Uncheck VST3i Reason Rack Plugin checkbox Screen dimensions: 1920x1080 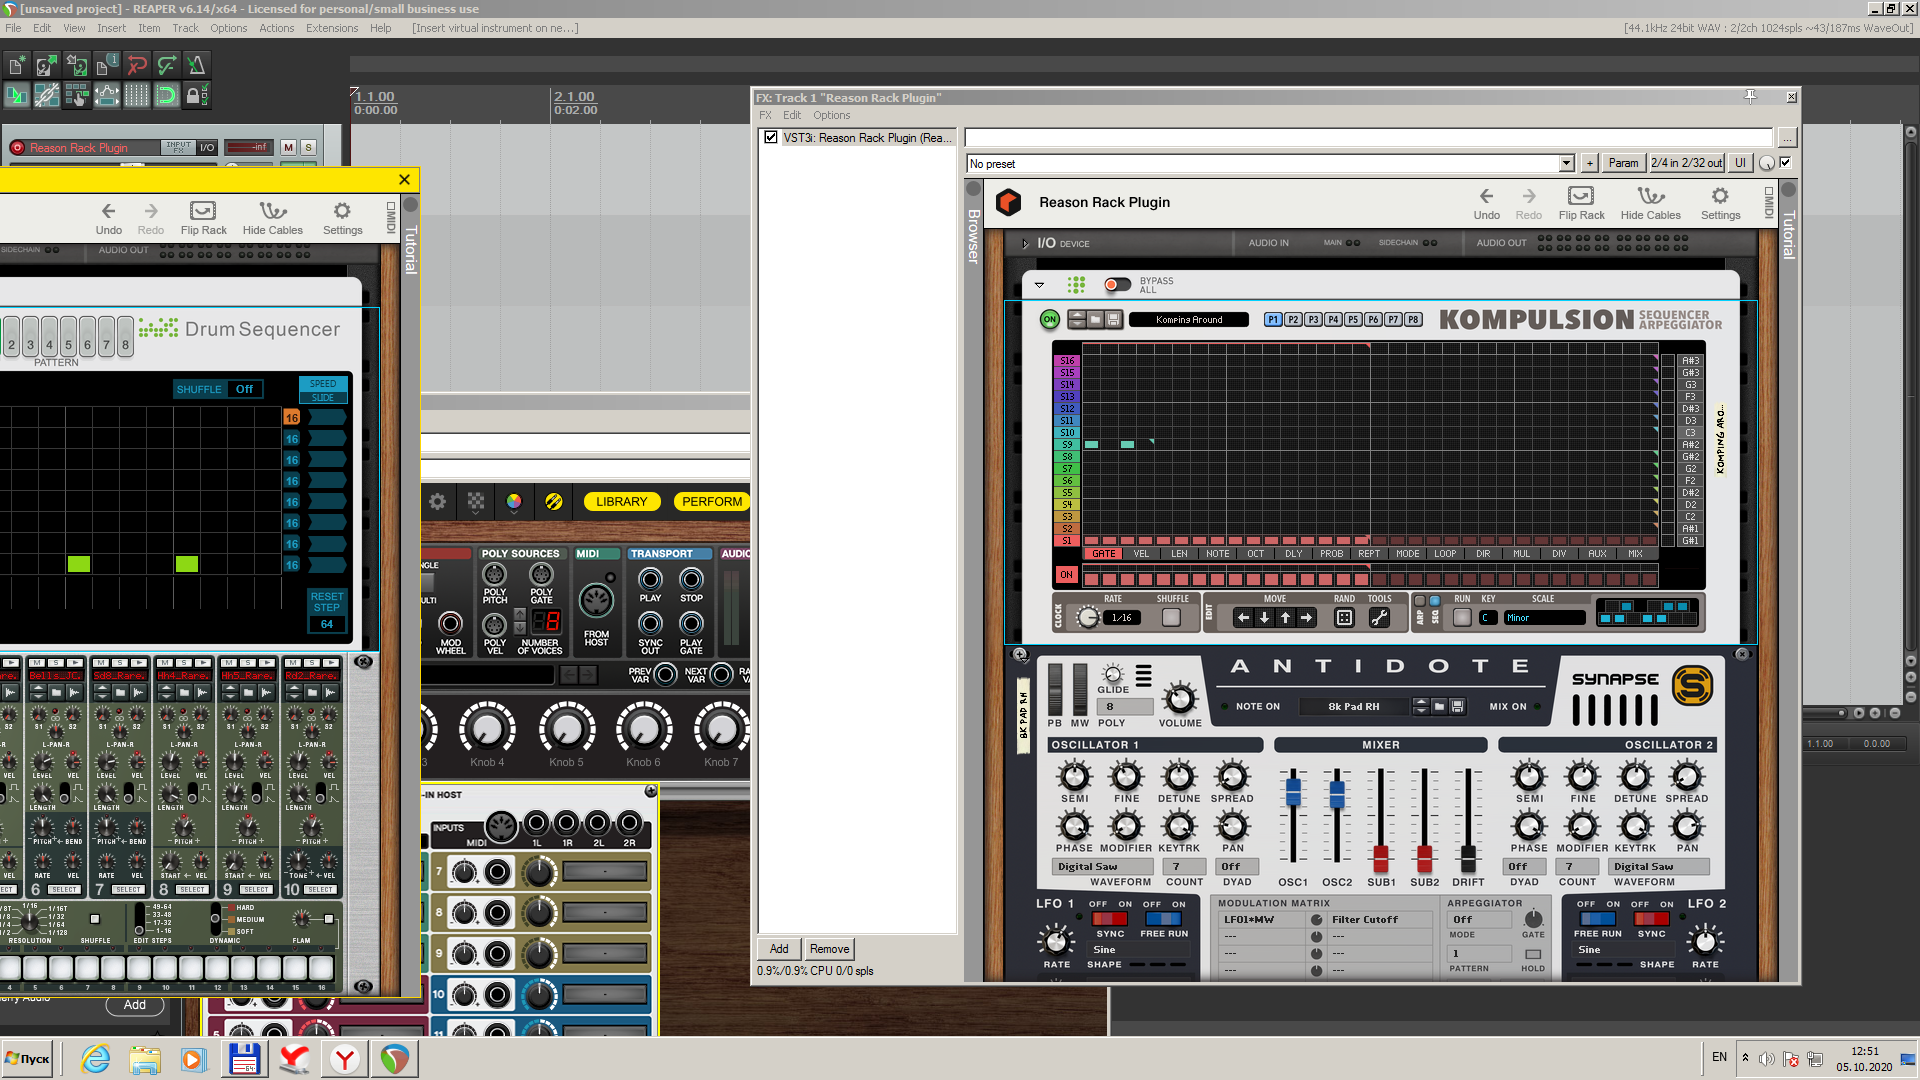pos(771,138)
